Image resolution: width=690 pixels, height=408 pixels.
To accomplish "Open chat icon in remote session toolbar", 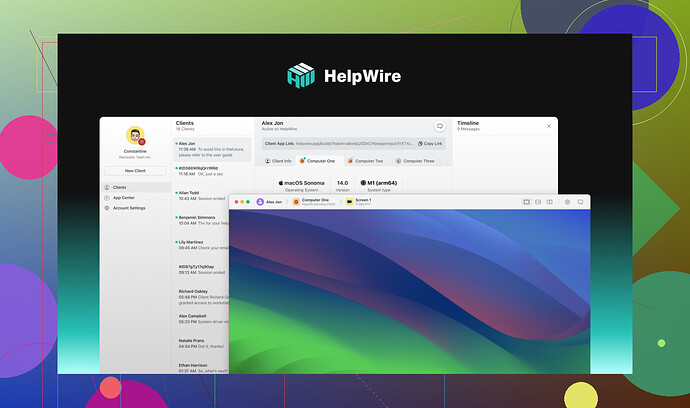I will (580, 202).
